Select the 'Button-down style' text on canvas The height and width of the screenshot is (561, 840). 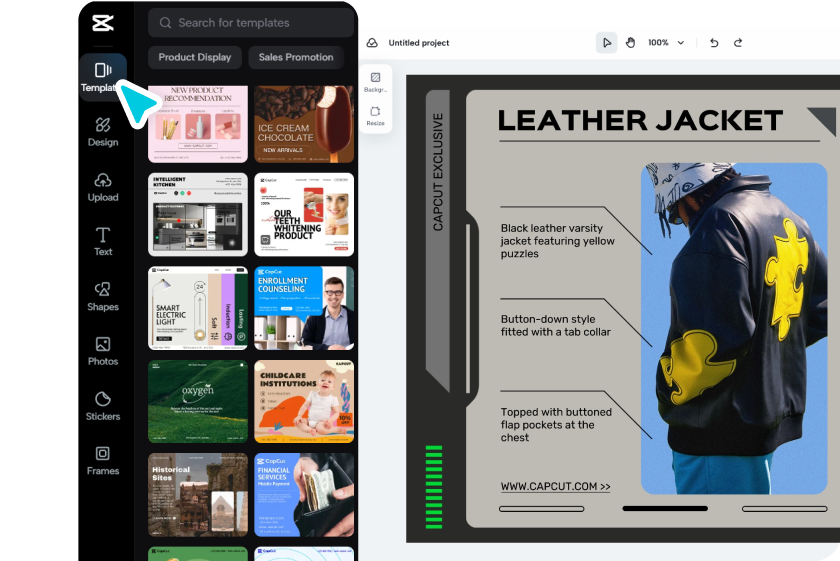pos(556,325)
